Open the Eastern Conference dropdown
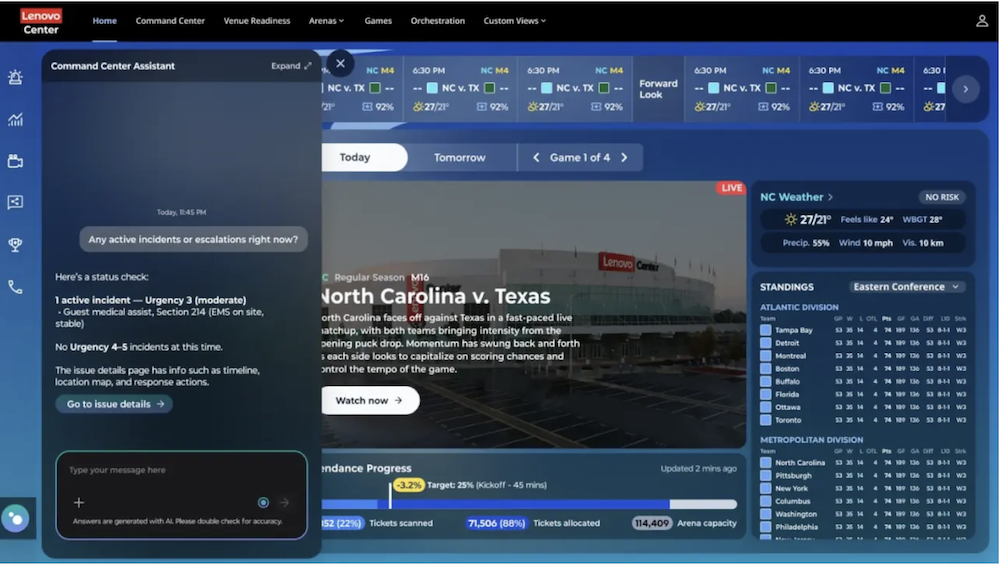1000x566 pixels. pyautogui.click(x=906, y=287)
